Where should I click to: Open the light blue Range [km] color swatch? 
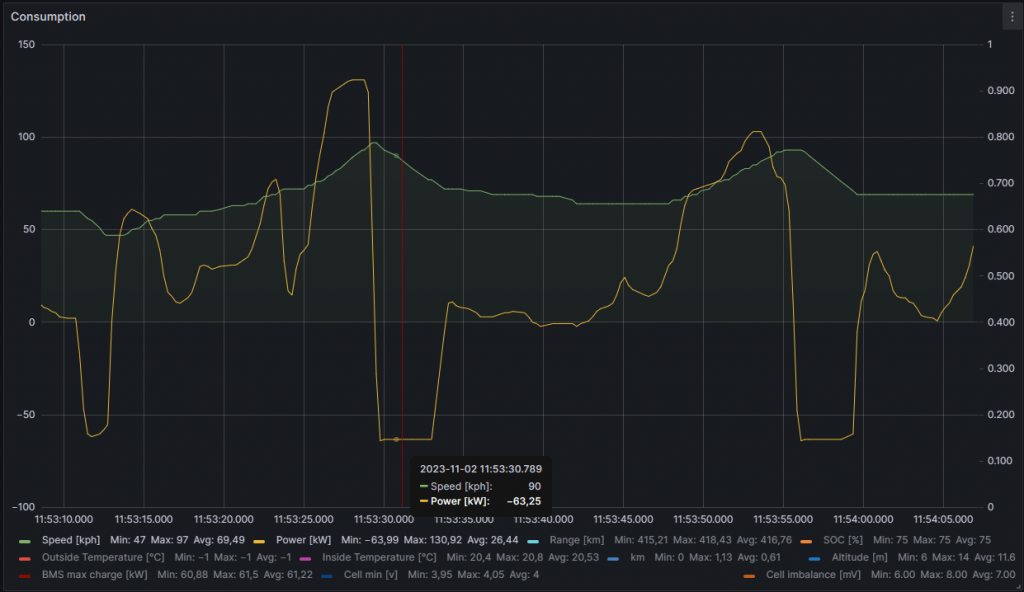pos(533,542)
